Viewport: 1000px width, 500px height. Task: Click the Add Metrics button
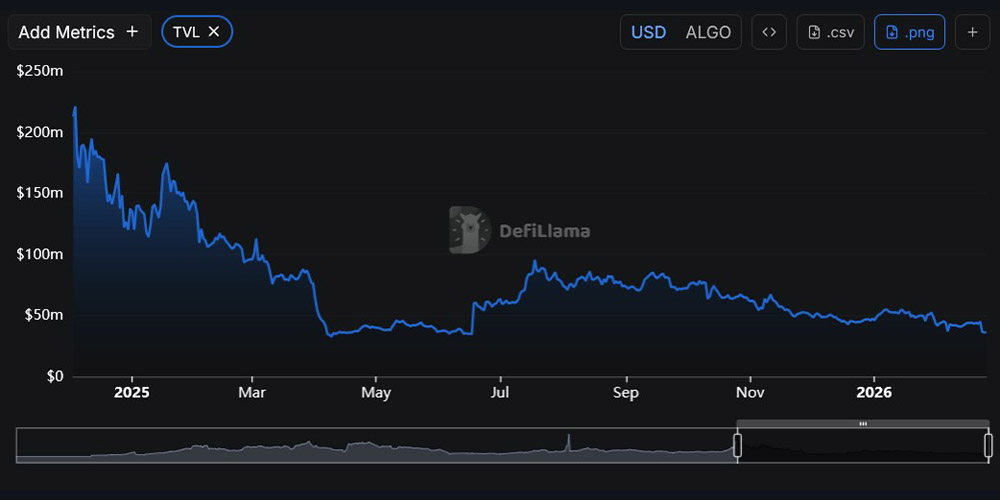pyautogui.click(x=79, y=32)
